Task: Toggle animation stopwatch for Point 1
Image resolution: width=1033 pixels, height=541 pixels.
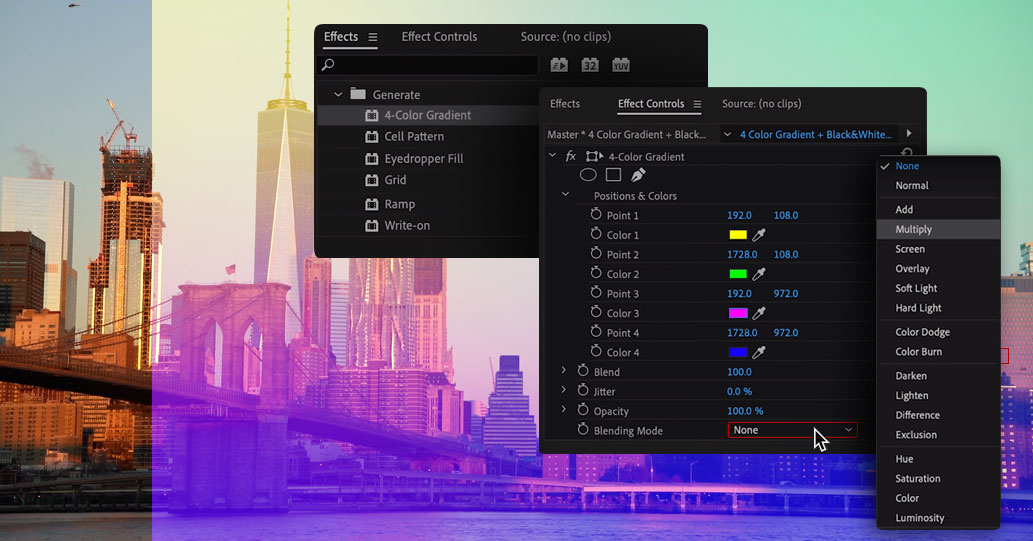Action: coord(596,215)
